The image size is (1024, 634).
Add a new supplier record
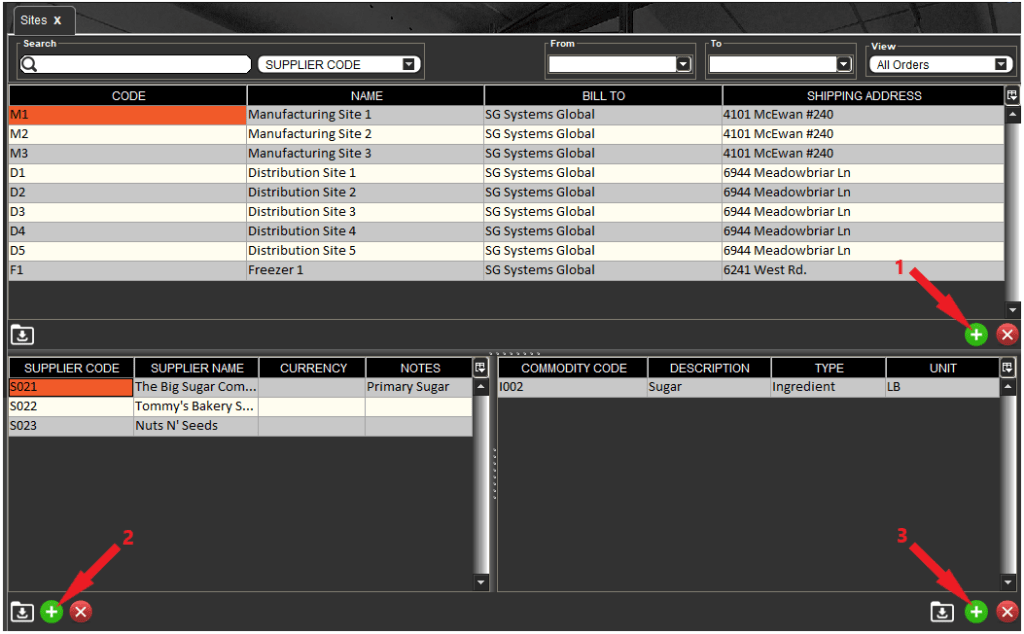tap(51, 611)
